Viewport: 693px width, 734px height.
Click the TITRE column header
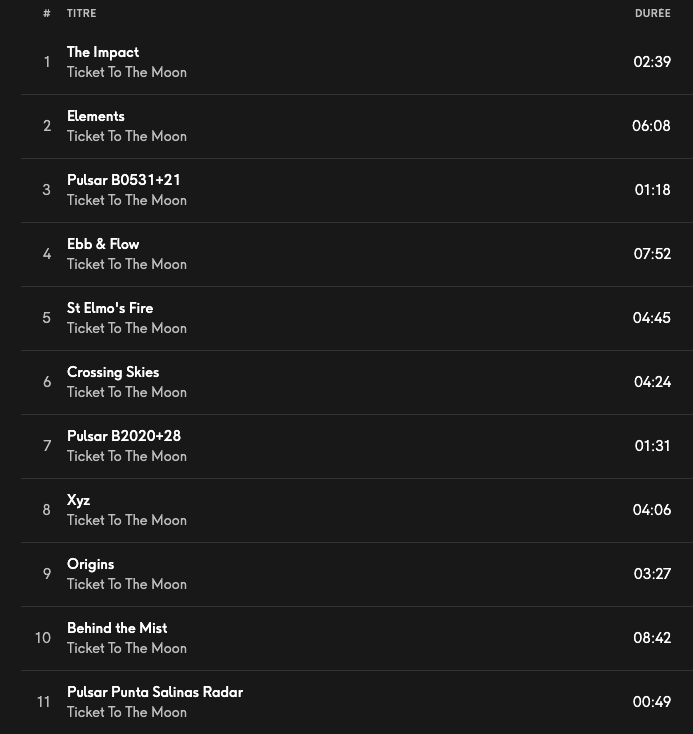coord(82,13)
